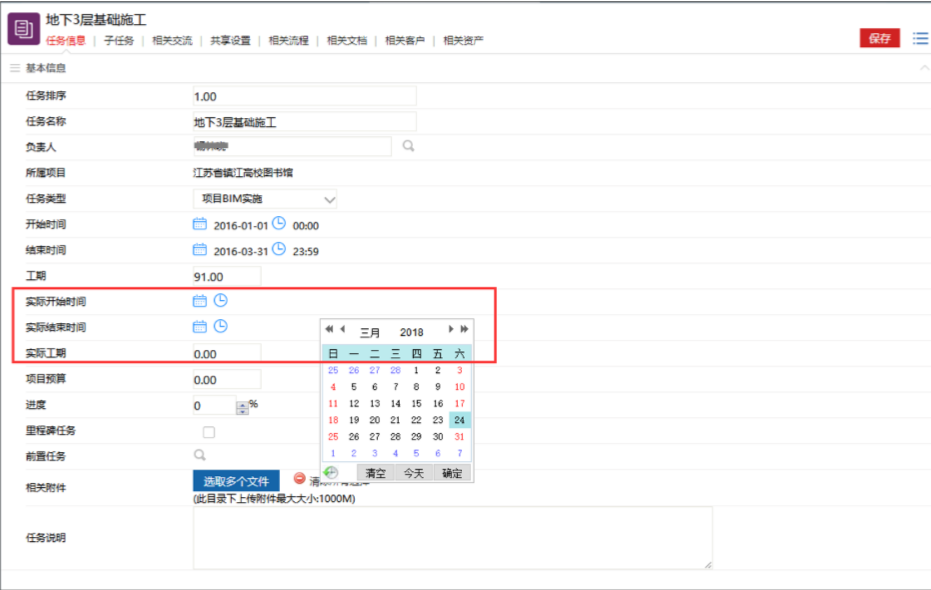931x590 pixels.
Task: Click start date text 2016-01-01
Action: point(240,226)
